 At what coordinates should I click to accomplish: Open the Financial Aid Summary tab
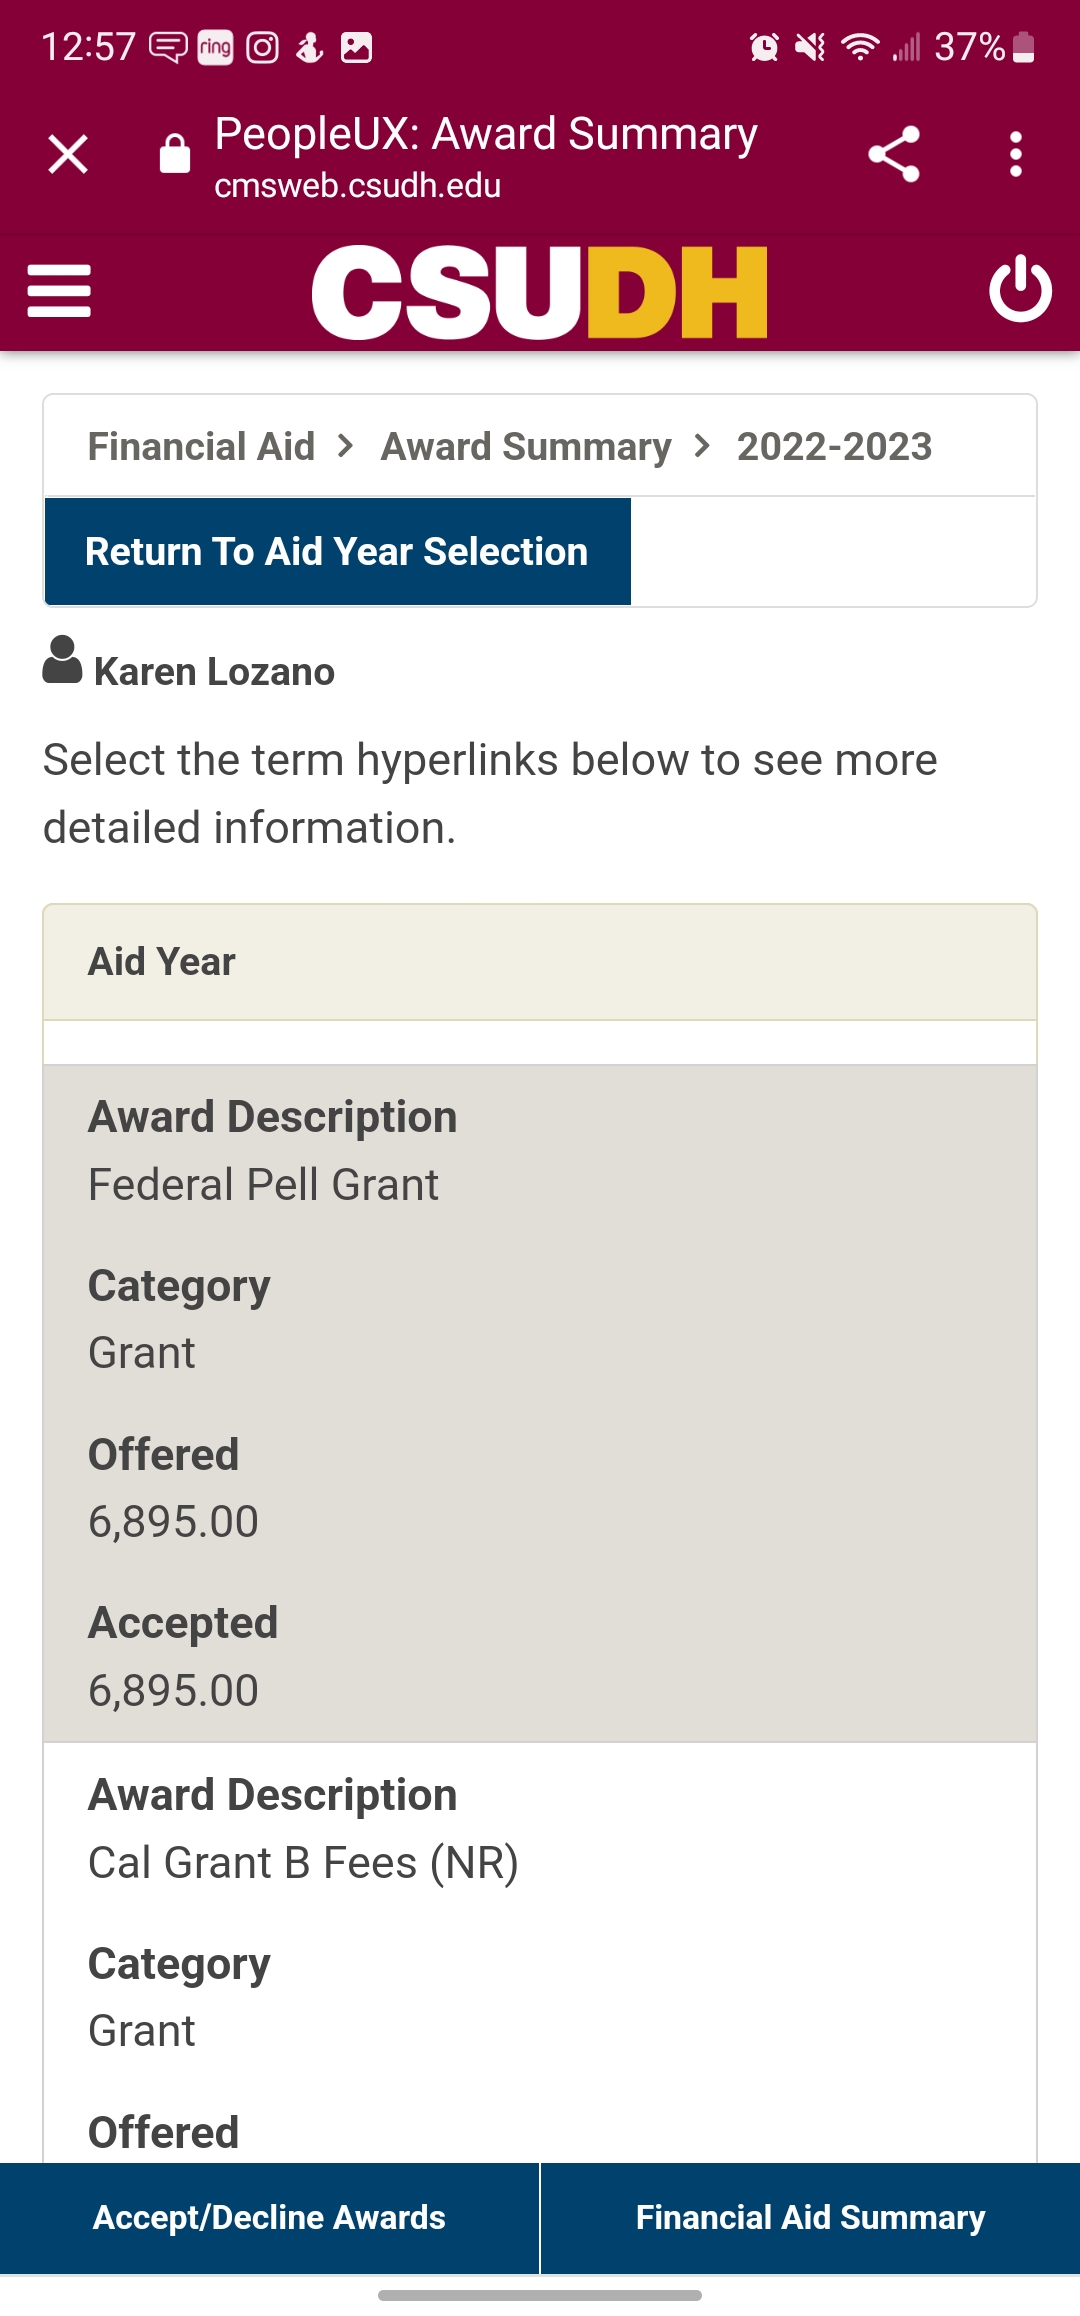click(x=811, y=2217)
